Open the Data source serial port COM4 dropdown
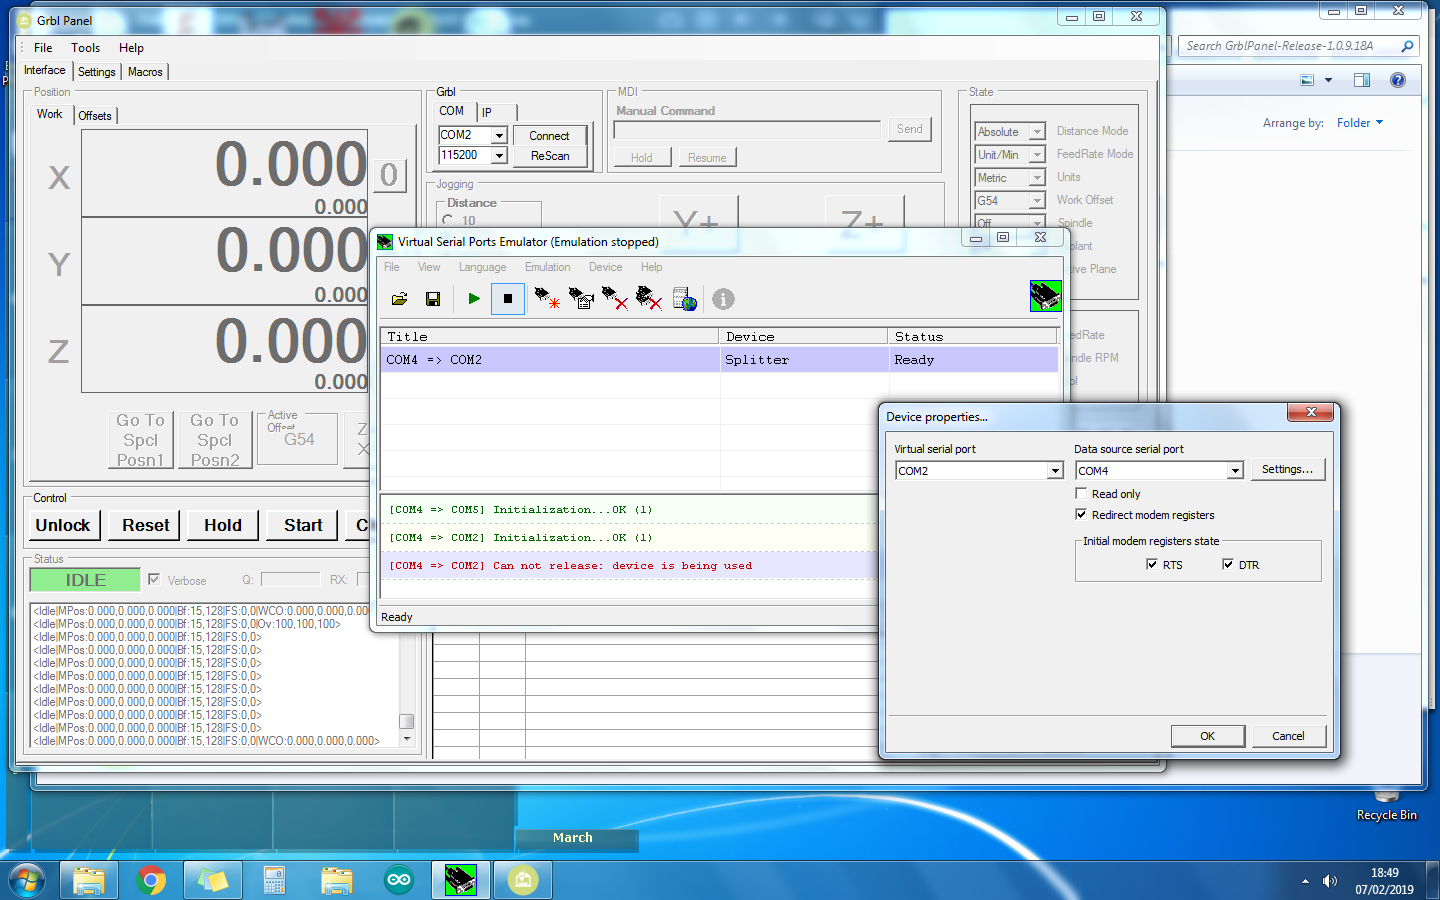 [1235, 471]
